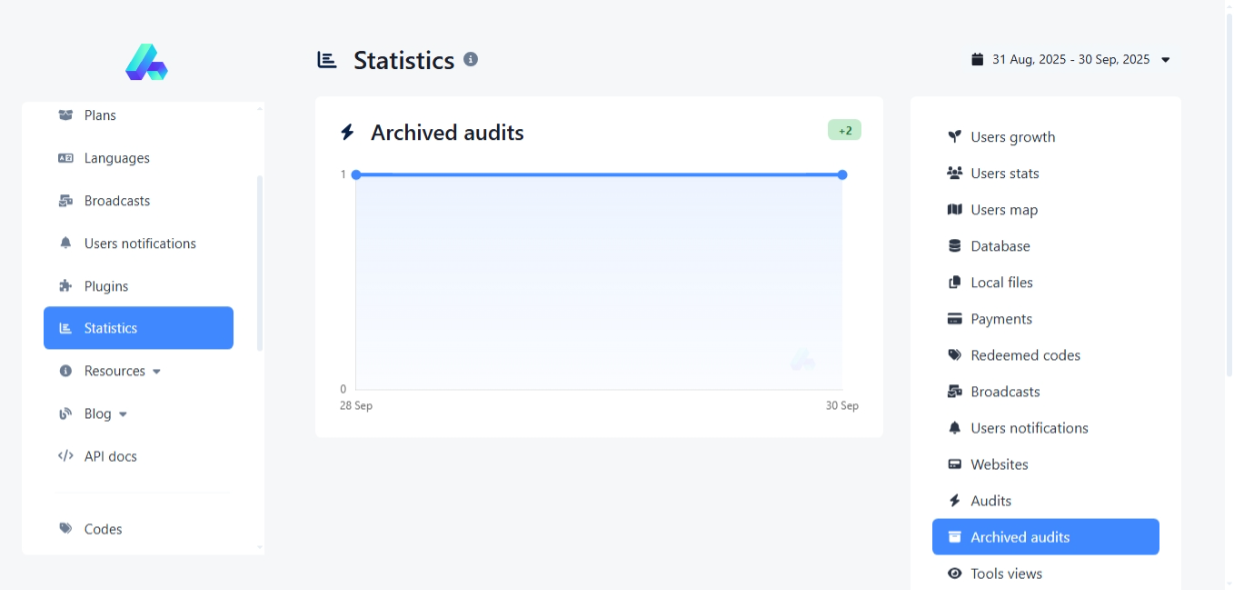Click the sidebar vertical scrollbar
Viewport: 1234px width, 590px height.
tap(260, 262)
